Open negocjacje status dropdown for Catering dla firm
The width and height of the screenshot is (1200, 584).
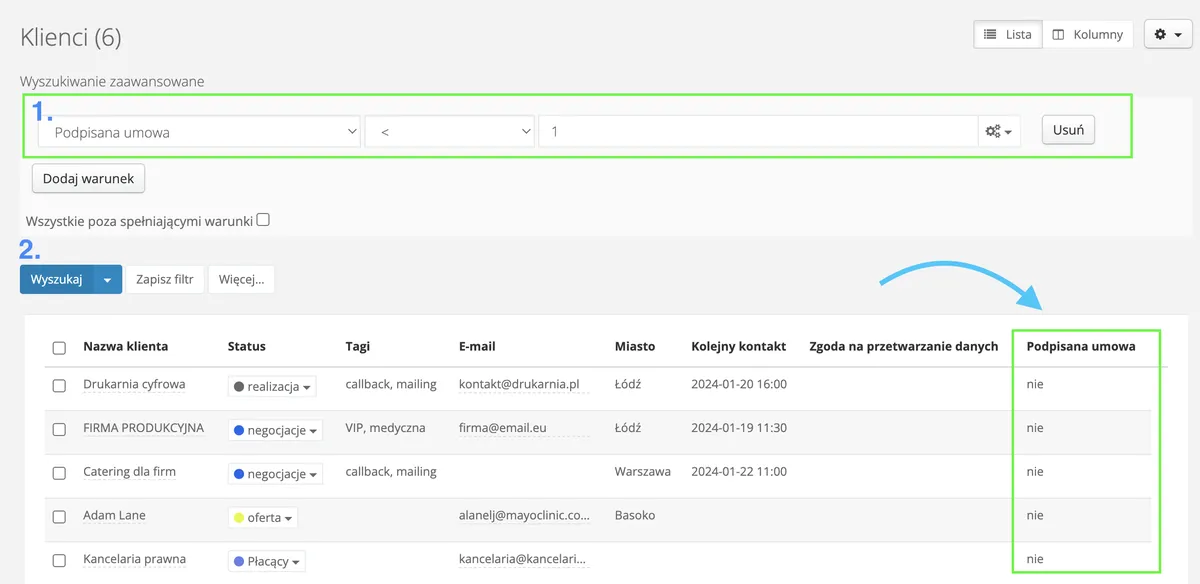pyautogui.click(x=276, y=474)
